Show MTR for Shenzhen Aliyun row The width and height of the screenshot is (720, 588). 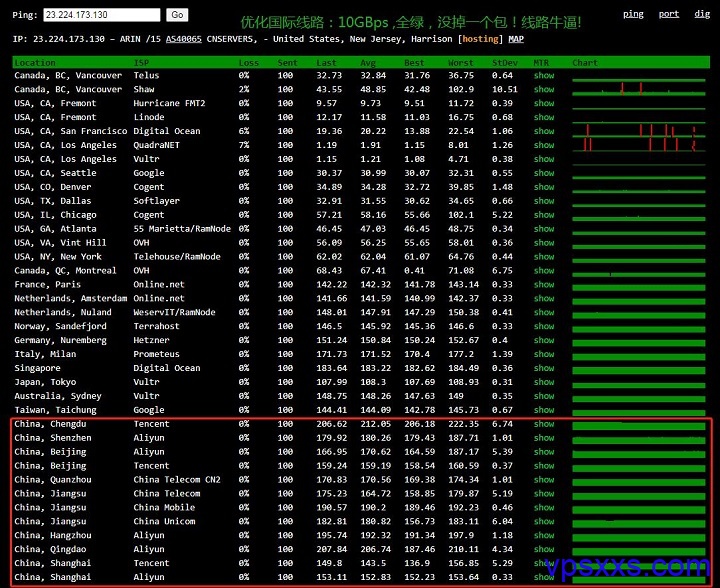[x=544, y=438]
